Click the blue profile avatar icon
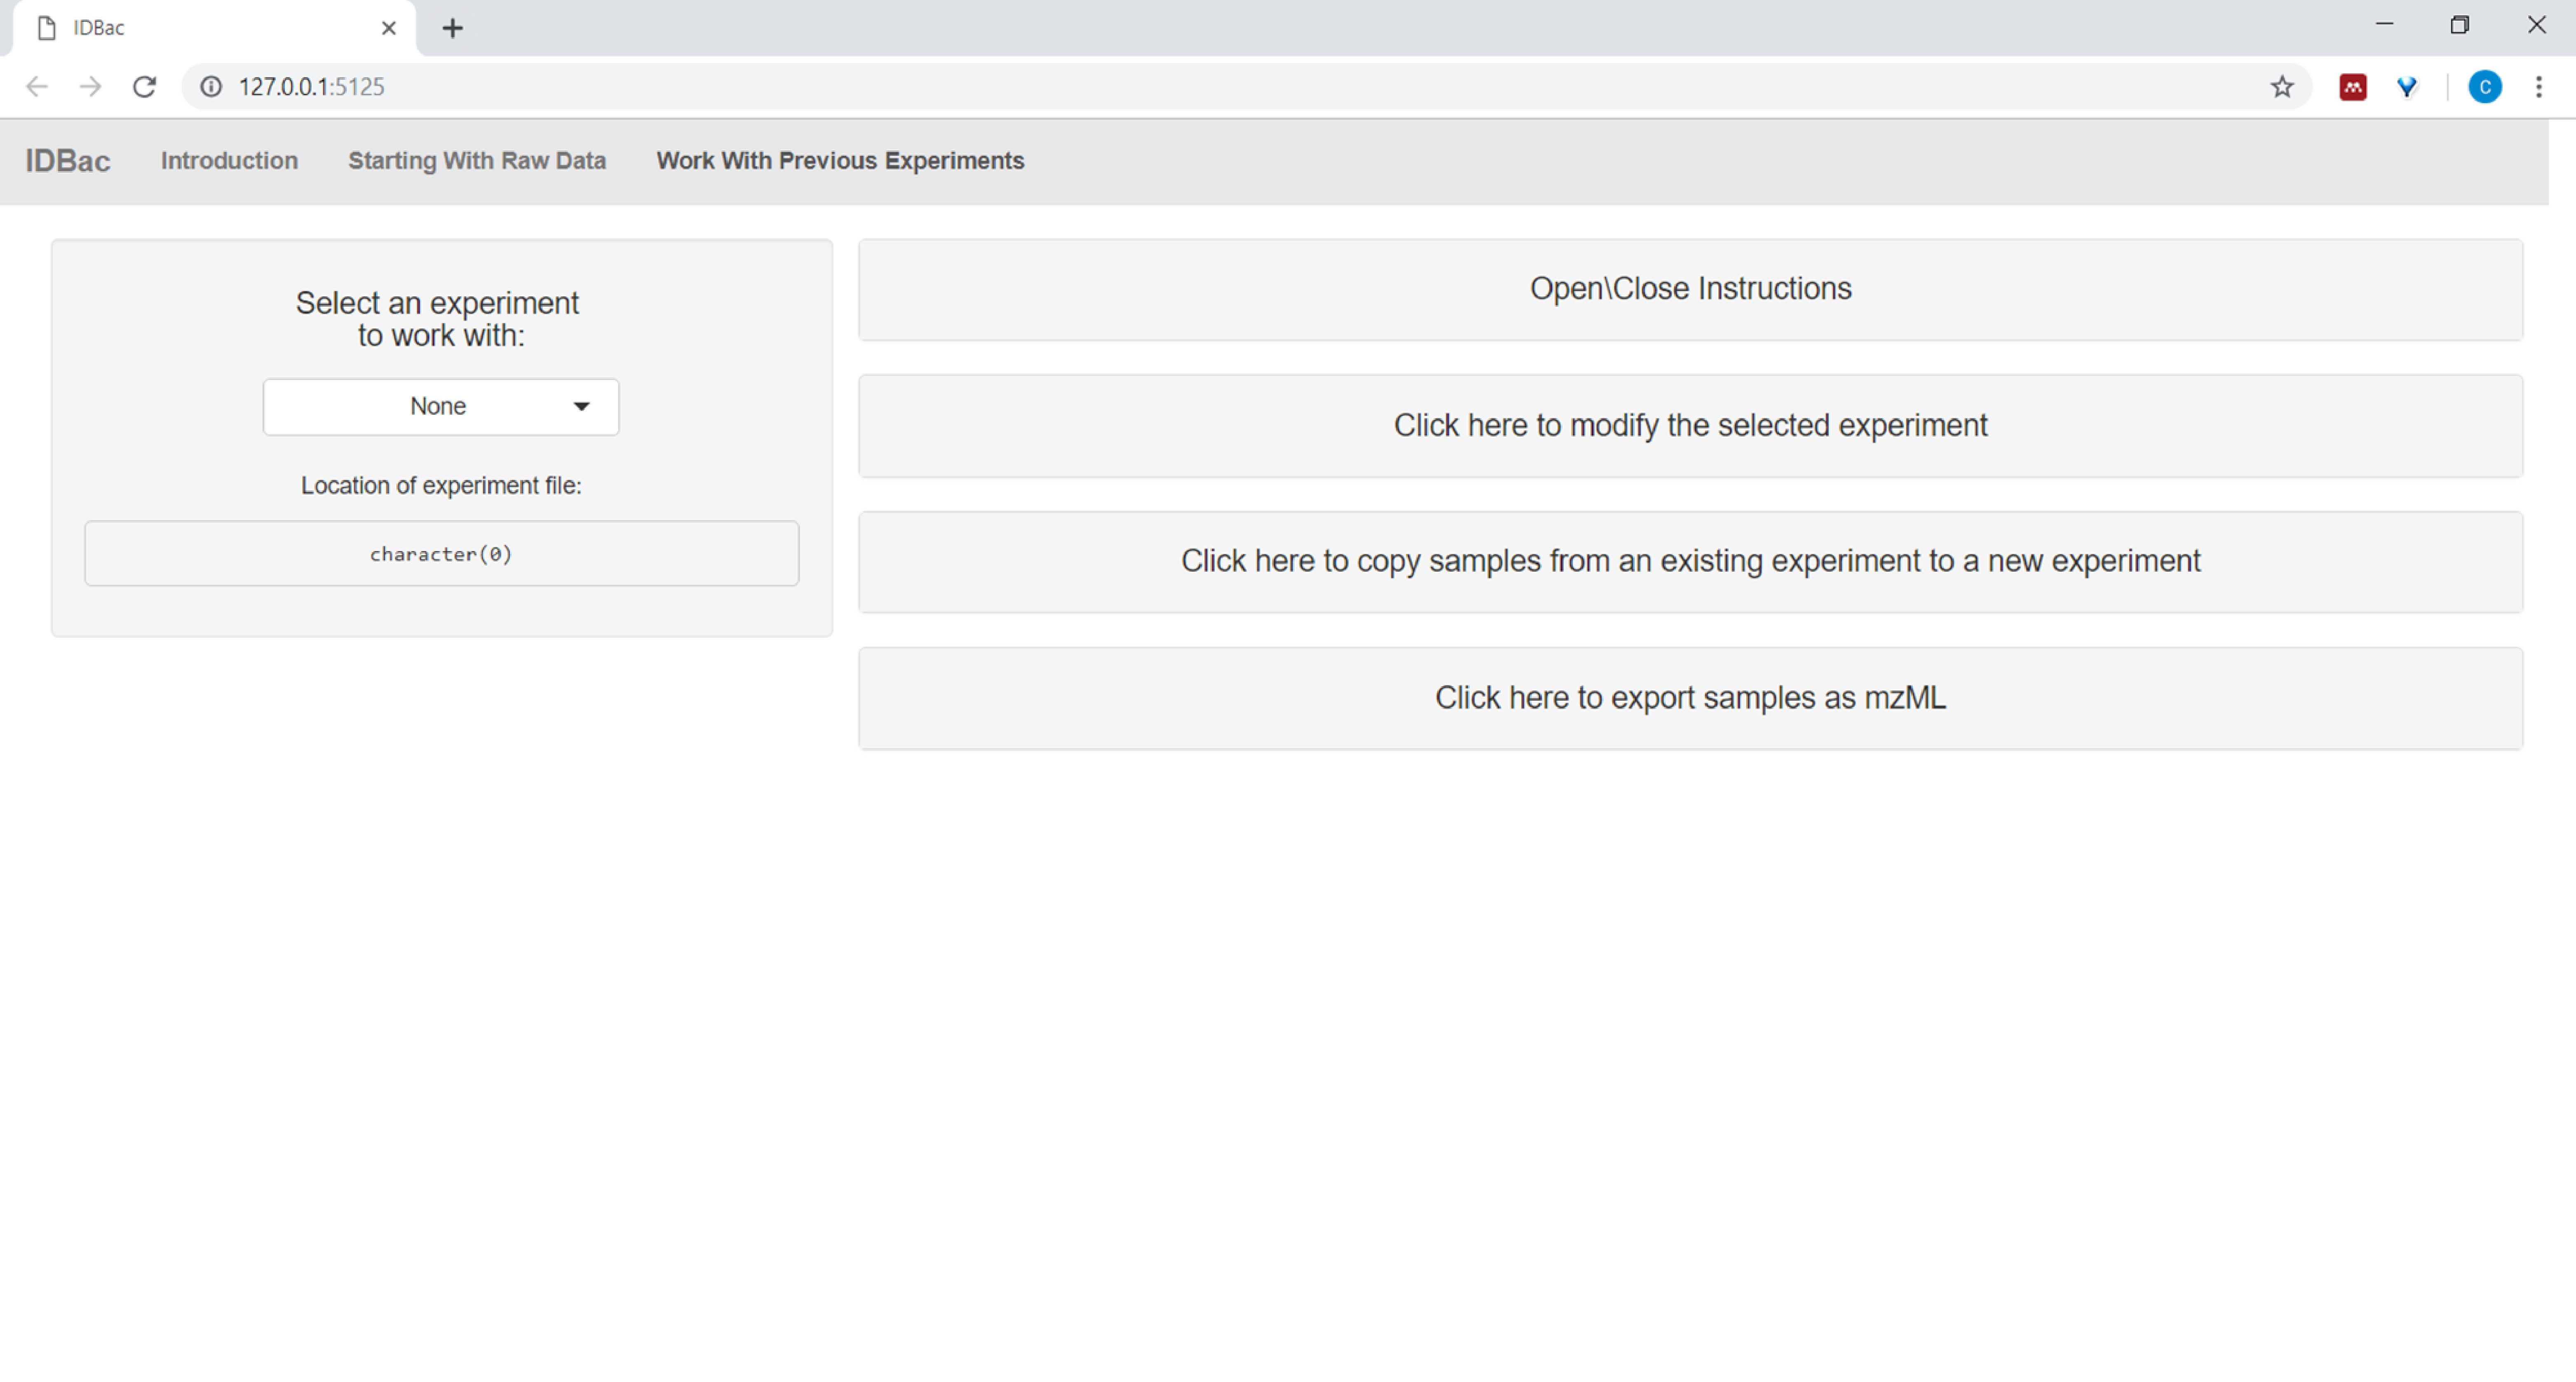This screenshot has width=2576, height=1382. click(2484, 87)
